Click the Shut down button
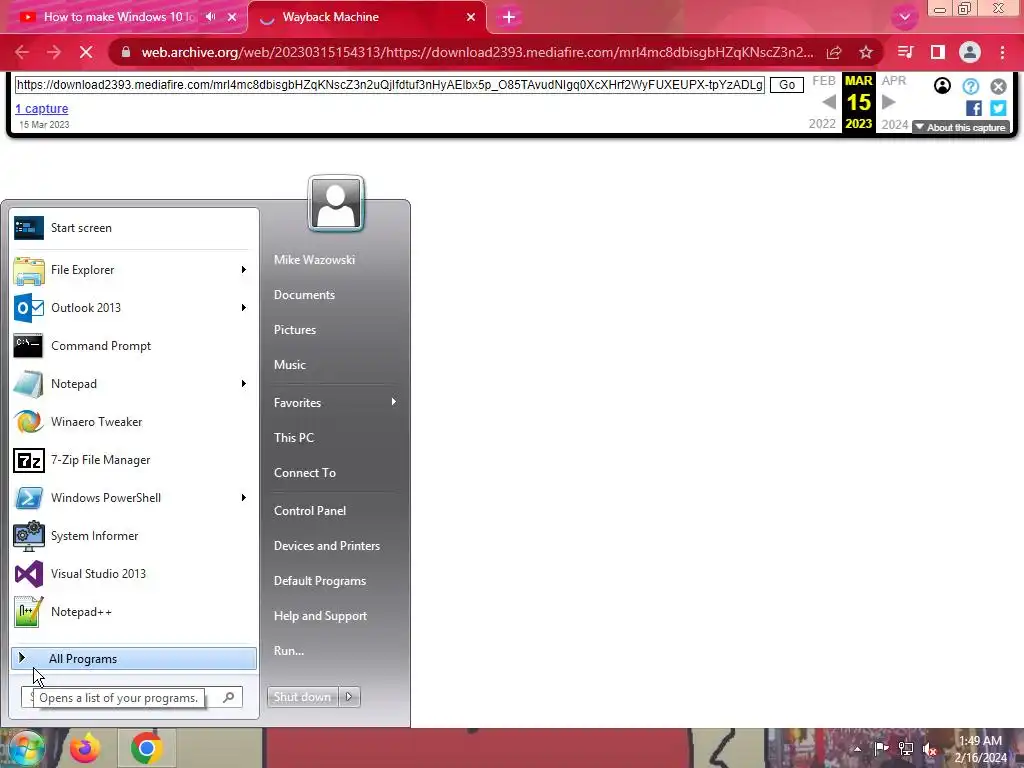Viewport: 1024px width, 768px height. (x=302, y=697)
